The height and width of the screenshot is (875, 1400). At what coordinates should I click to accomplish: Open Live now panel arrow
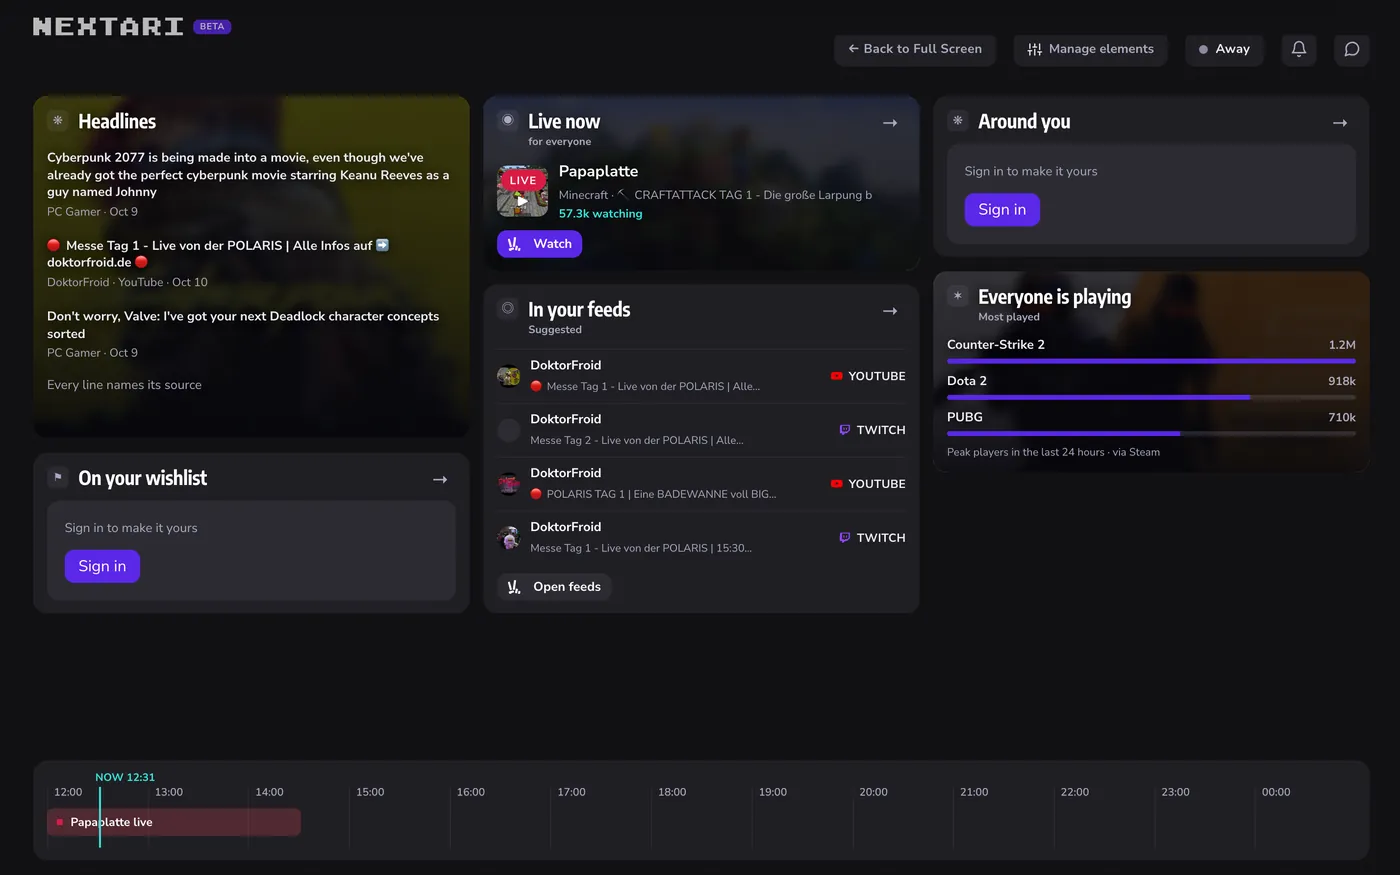coord(890,123)
